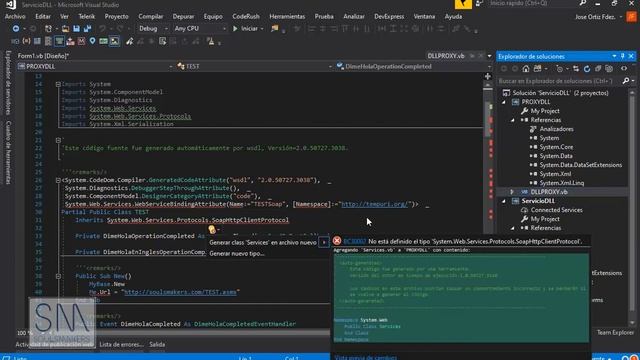Screen dimensions: 640x360
Task: Select 'Solución ServicioDLL' root node
Action: [x=560, y=93]
